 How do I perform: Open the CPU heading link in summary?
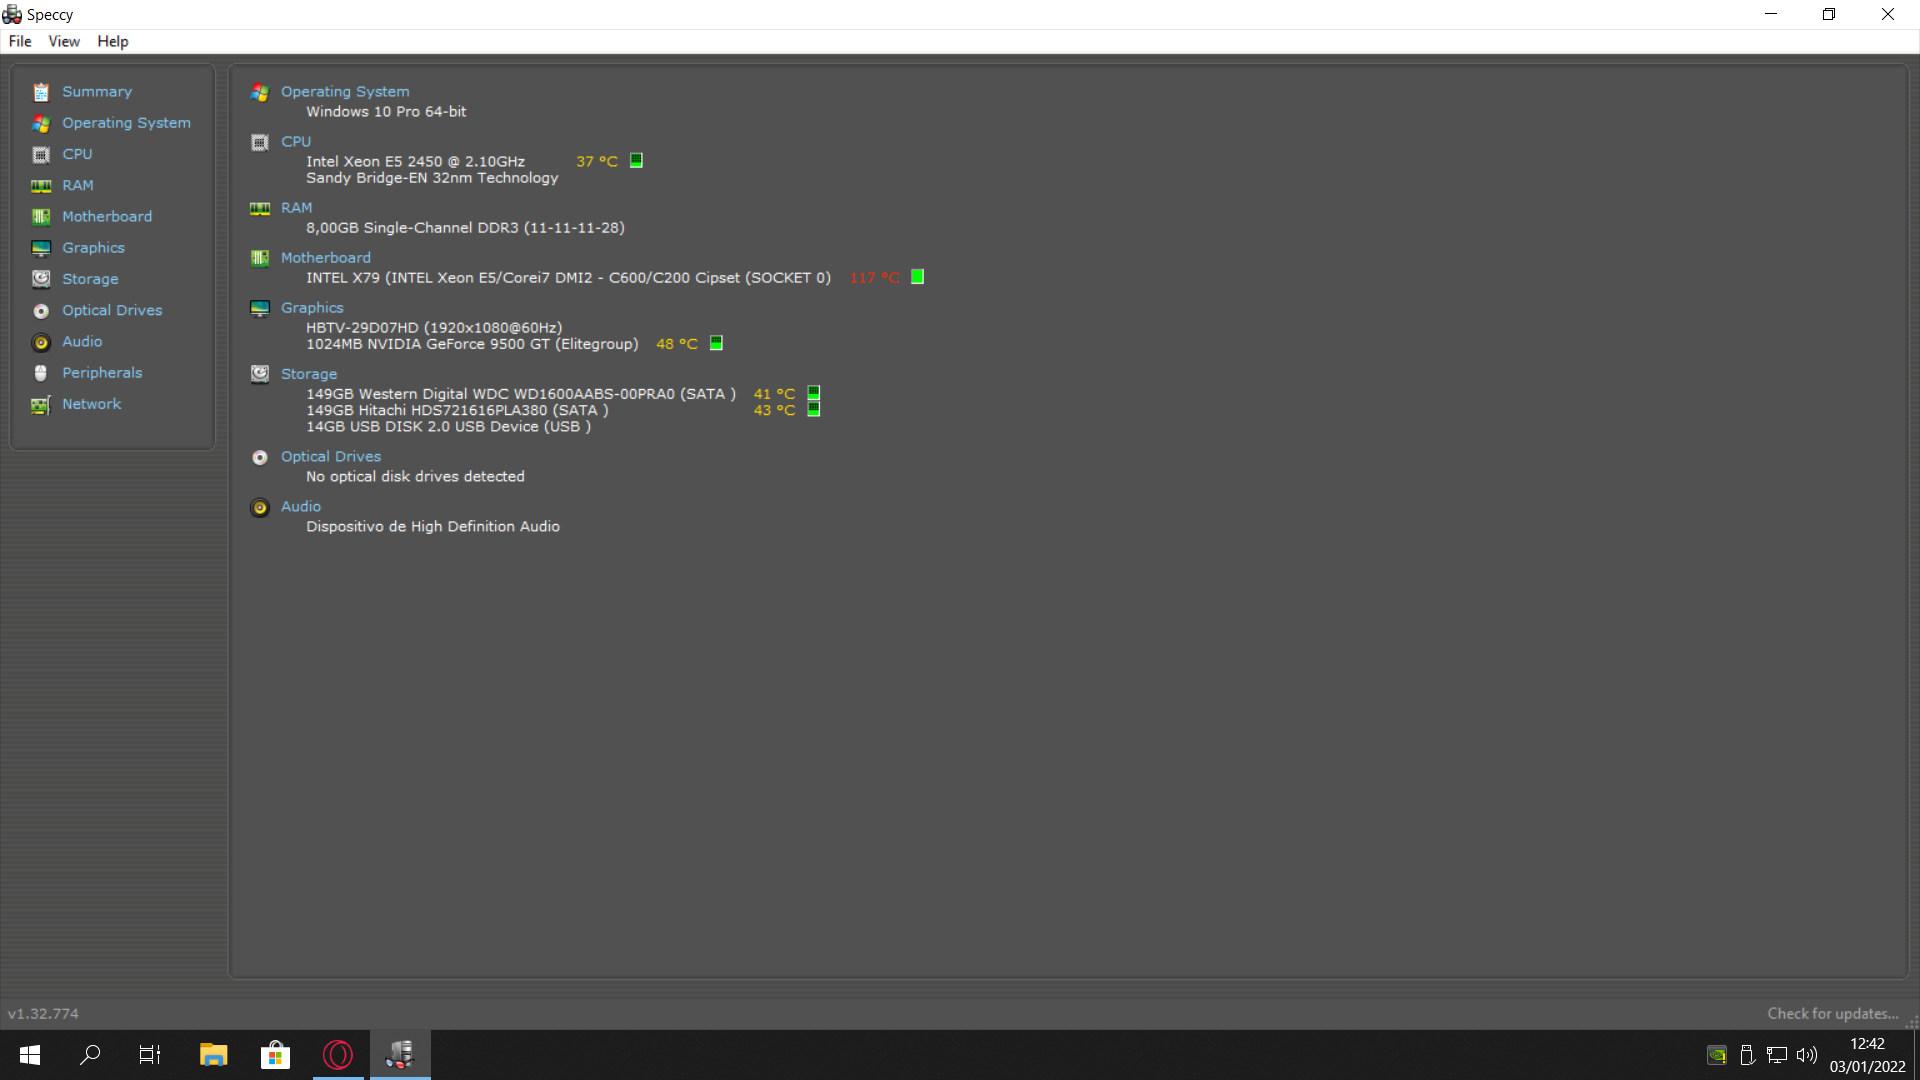(296, 142)
